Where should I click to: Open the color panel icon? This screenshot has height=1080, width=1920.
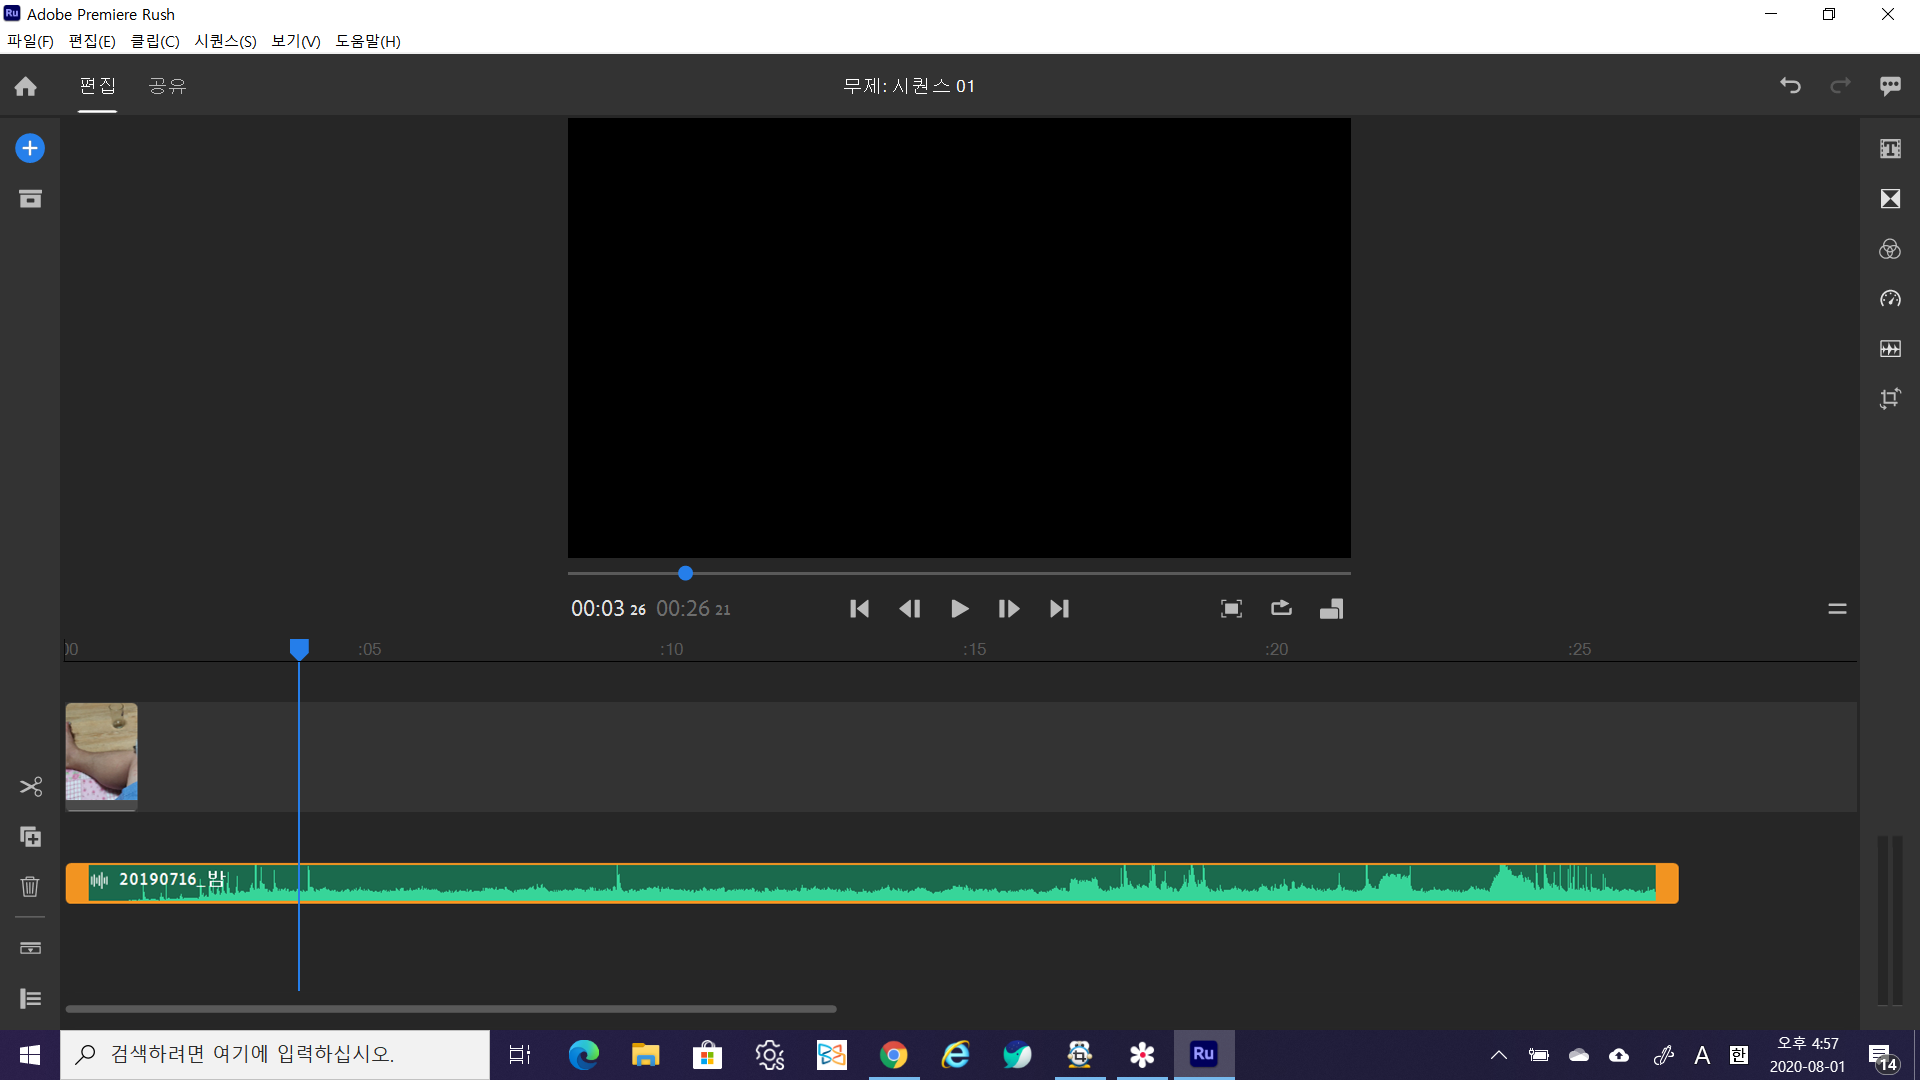[1890, 249]
